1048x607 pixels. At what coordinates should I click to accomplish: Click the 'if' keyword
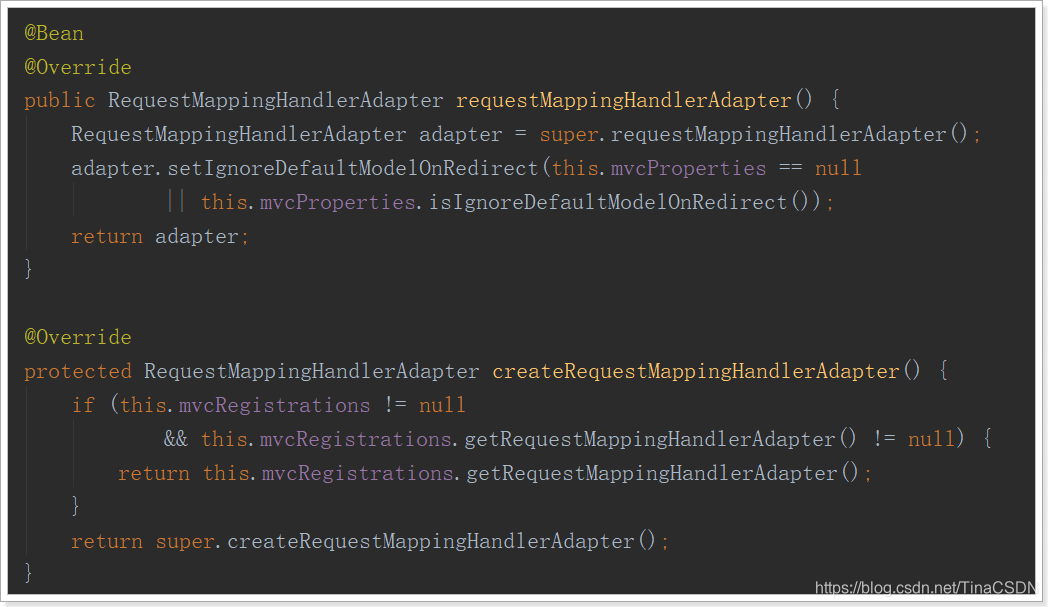click(x=84, y=406)
